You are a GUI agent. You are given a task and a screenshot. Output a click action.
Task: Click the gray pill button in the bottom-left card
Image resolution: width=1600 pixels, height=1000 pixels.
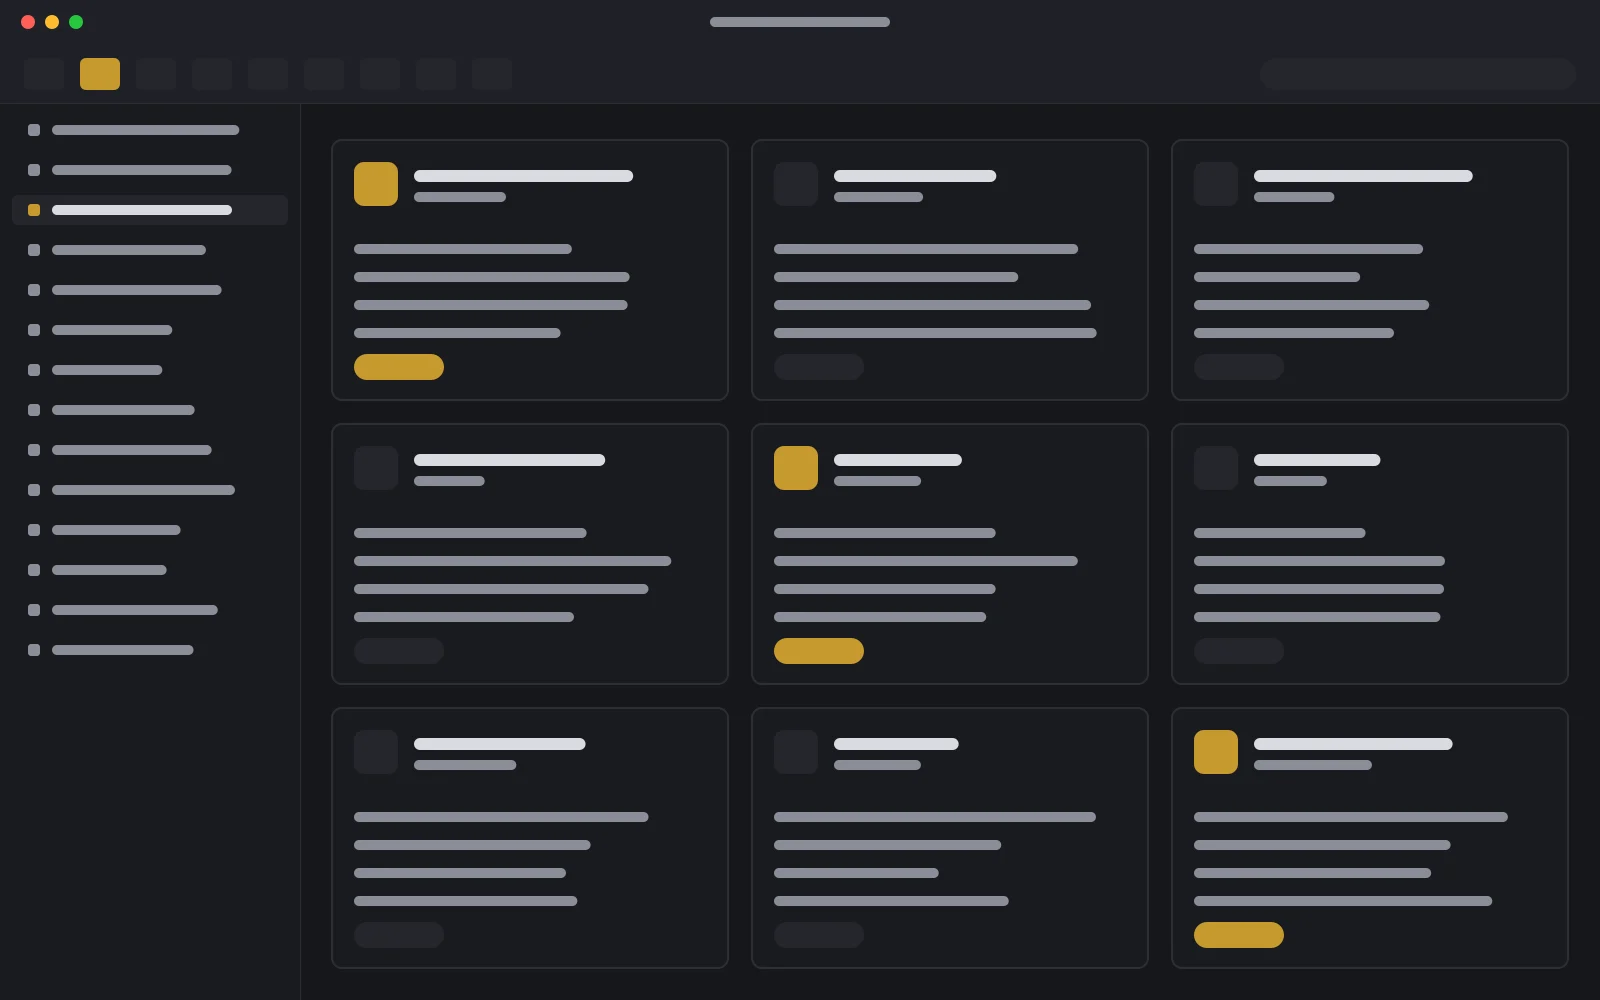click(x=399, y=935)
